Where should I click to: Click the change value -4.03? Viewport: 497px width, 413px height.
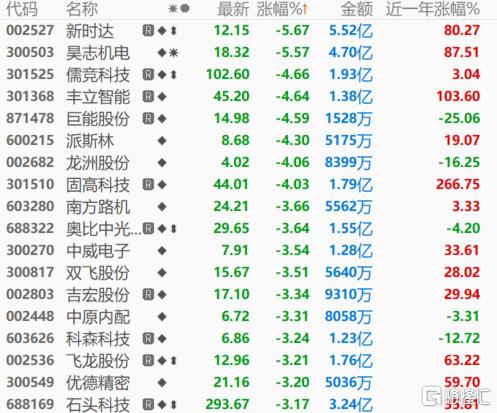click(x=292, y=185)
